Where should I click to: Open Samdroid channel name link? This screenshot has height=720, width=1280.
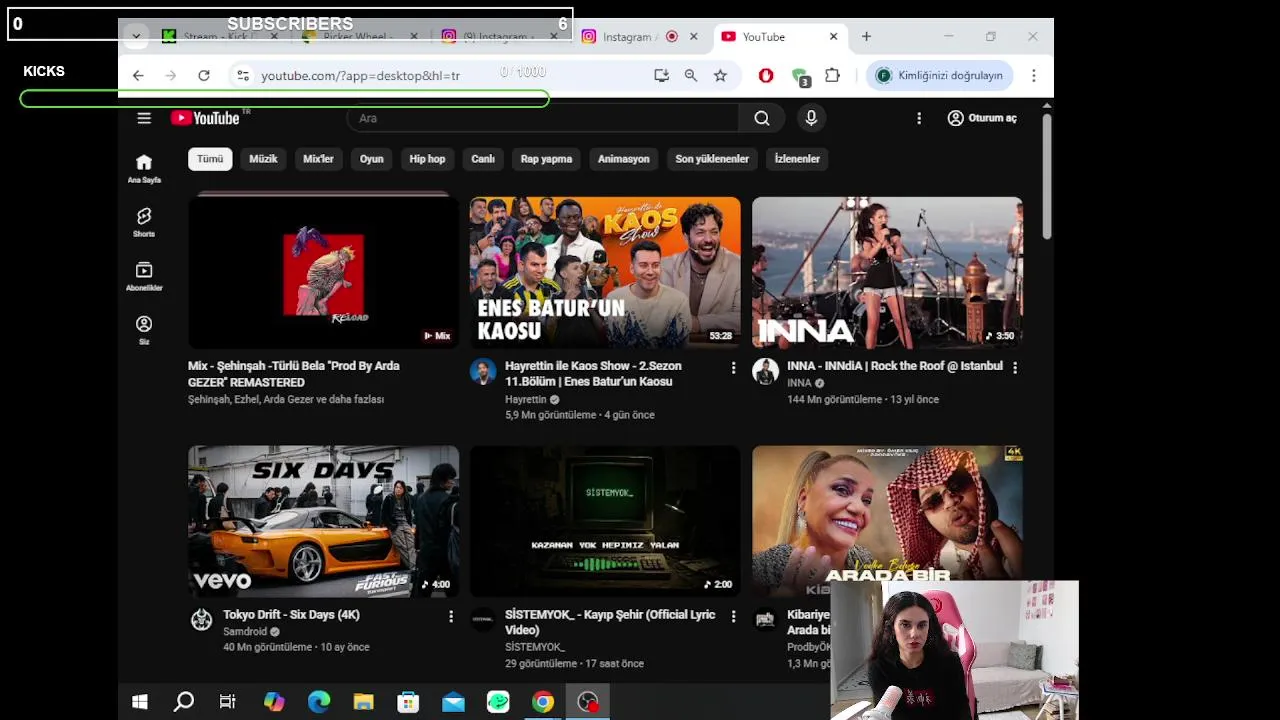245,632
